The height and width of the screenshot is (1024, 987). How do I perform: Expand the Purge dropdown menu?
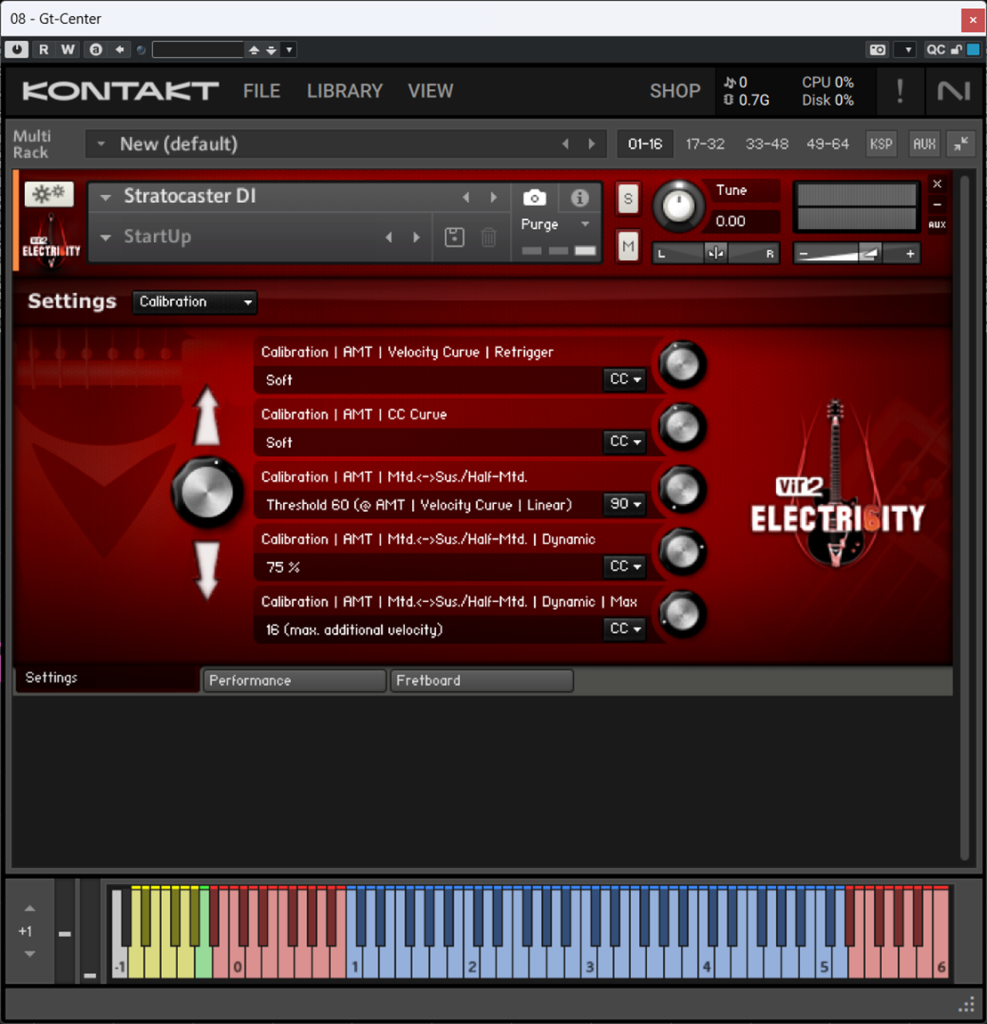[x=556, y=225]
